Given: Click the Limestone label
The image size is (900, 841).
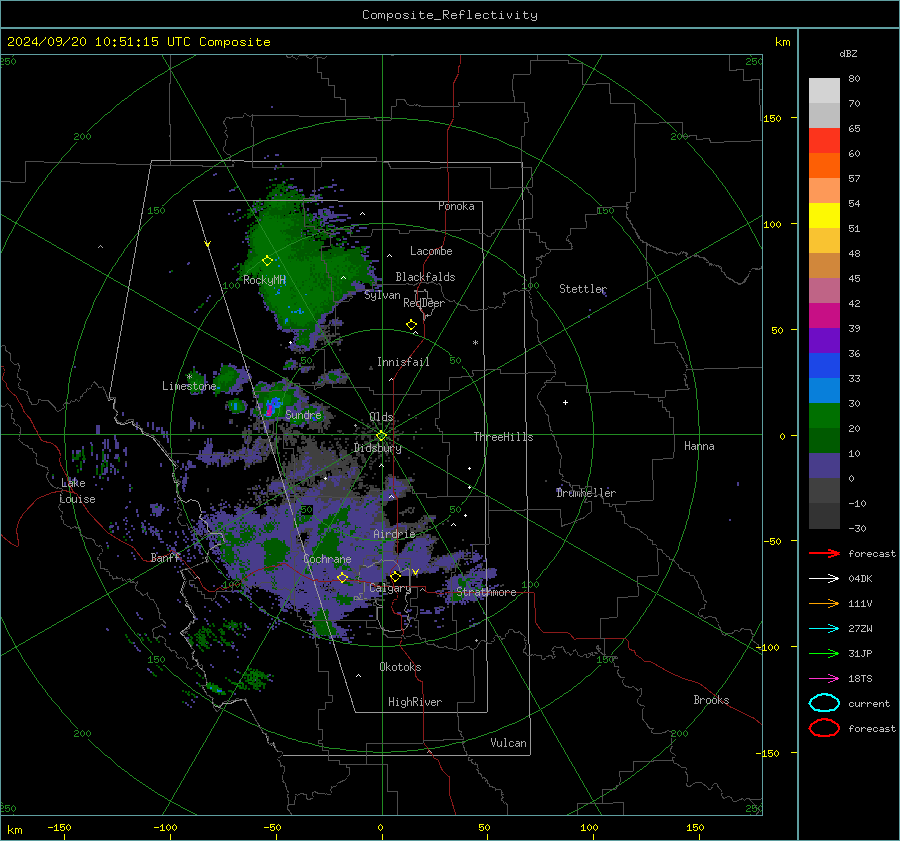Looking at the screenshot, I should (x=189, y=386).
